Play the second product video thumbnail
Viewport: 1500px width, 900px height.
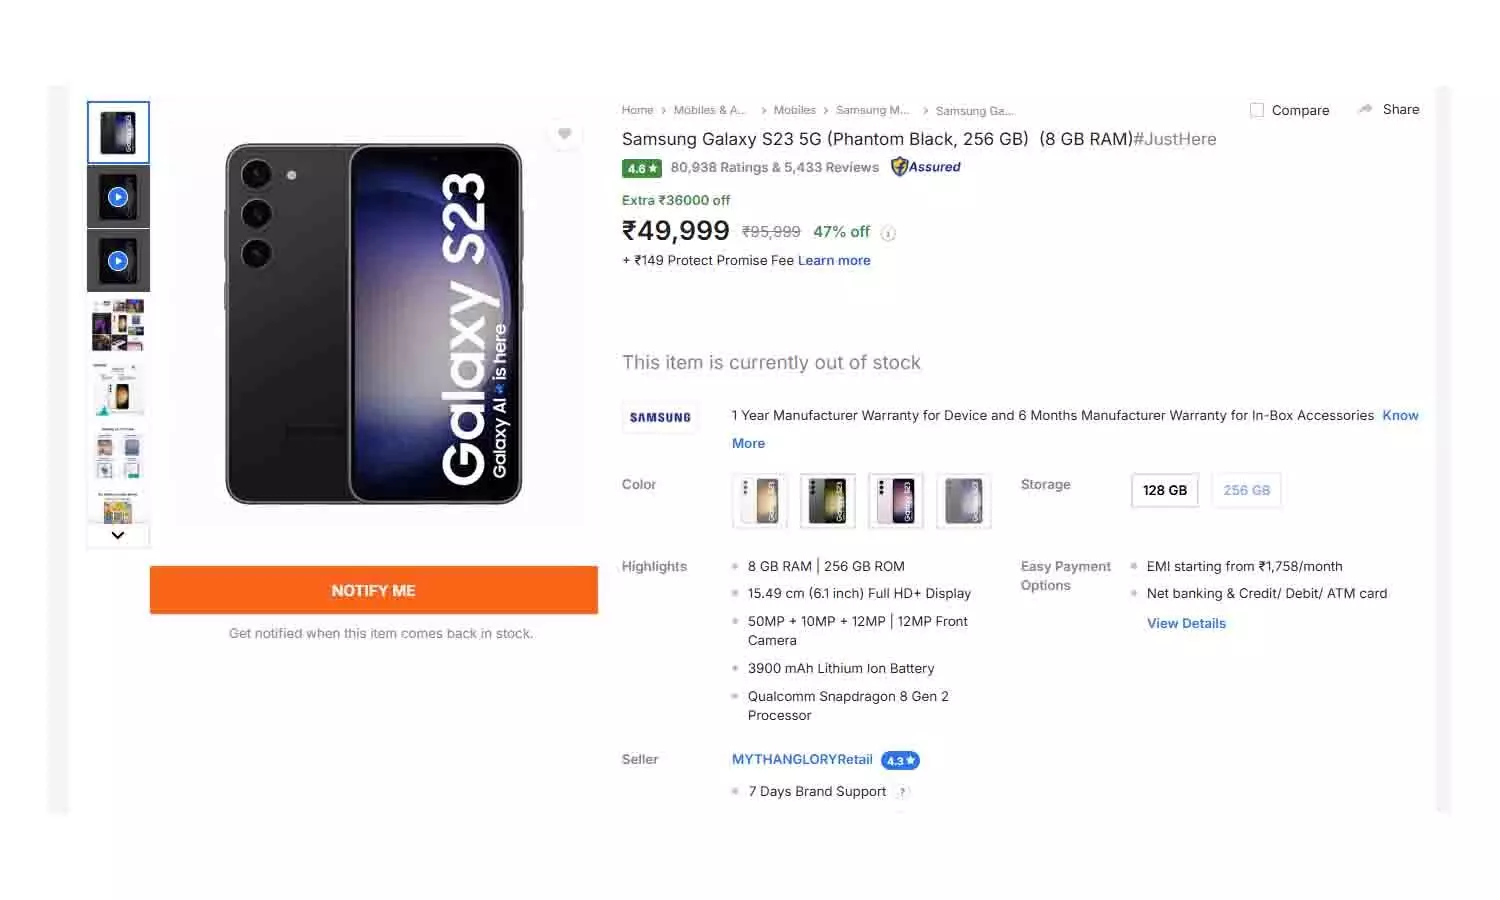pyautogui.click(x=117, y=260)
